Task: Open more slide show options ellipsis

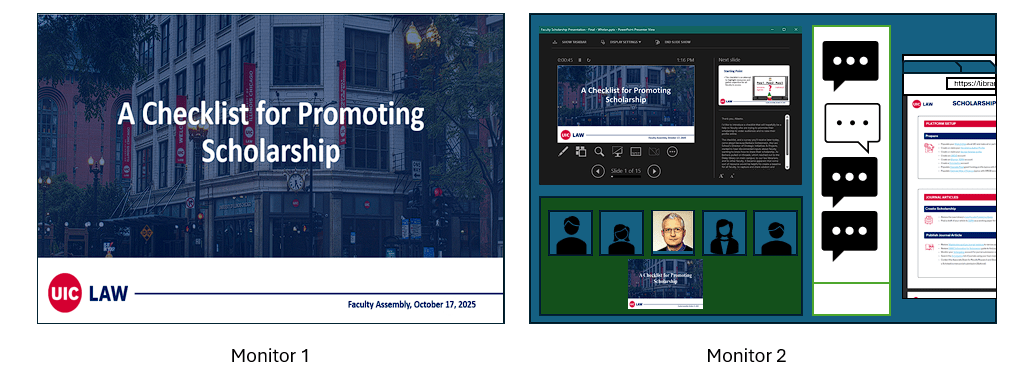Action: click(672, 151)
